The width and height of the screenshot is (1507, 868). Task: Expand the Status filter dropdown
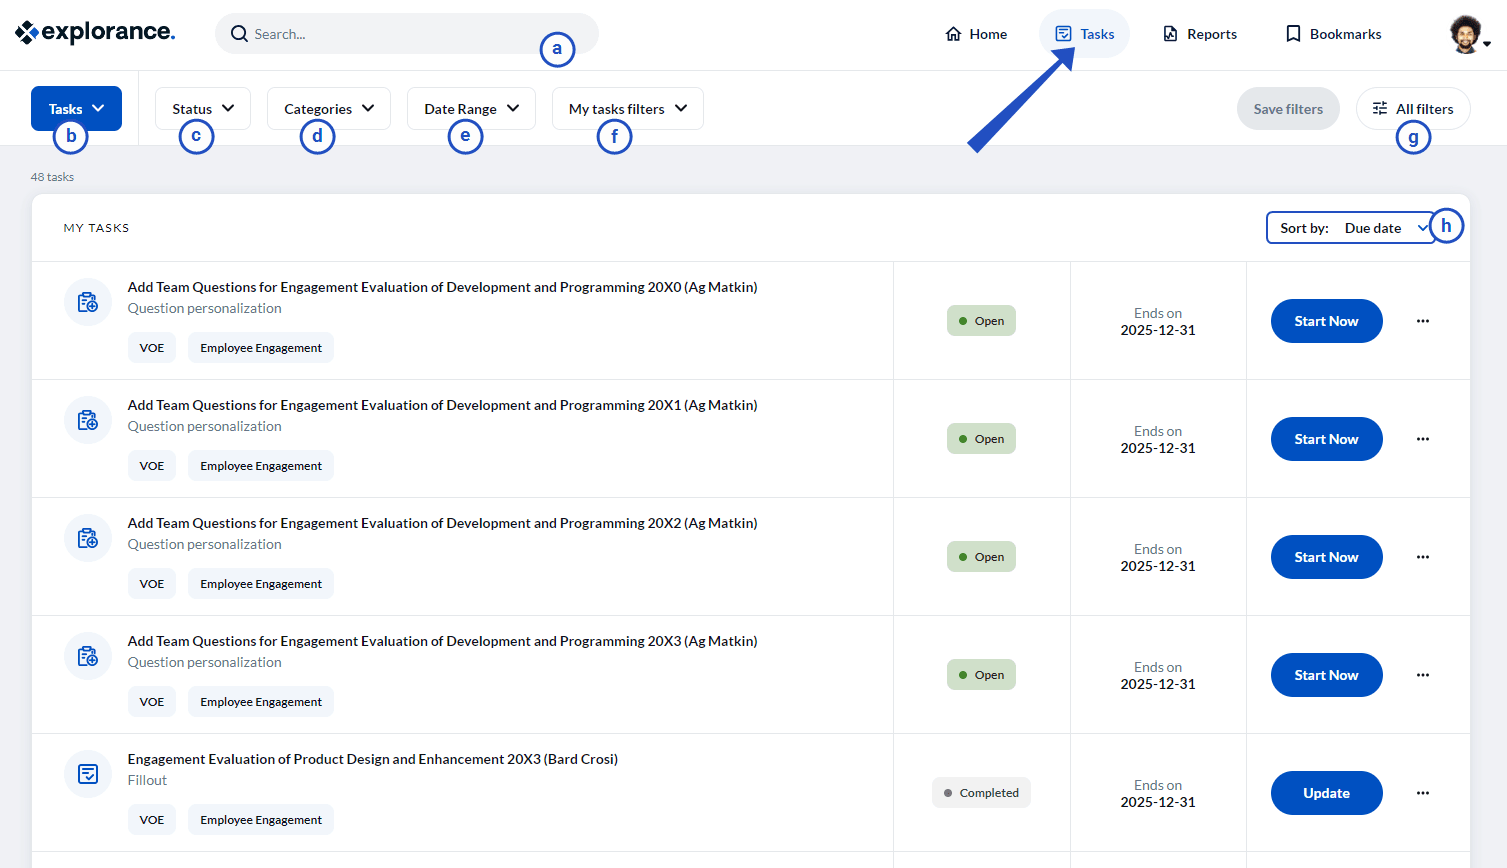pyautogui.click(x=202, y=108)
